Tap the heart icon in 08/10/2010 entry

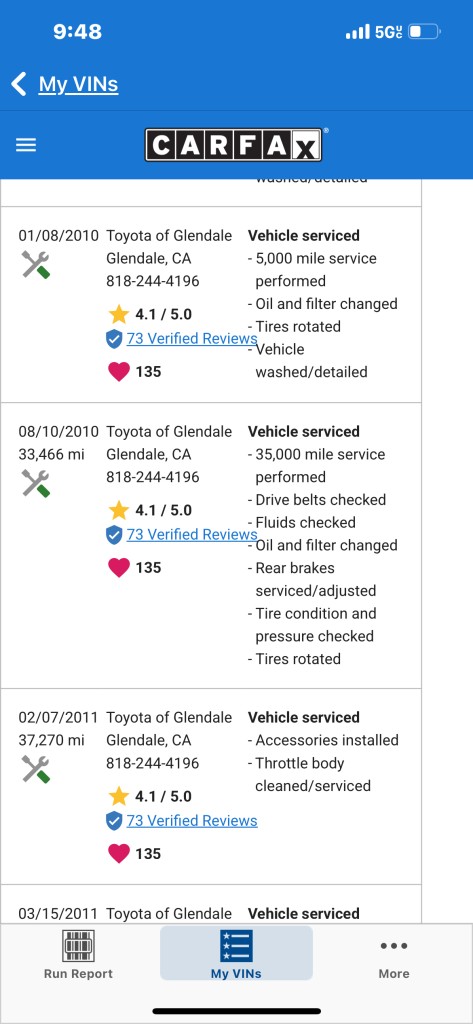pyautogui.click(x=118, y=568)
